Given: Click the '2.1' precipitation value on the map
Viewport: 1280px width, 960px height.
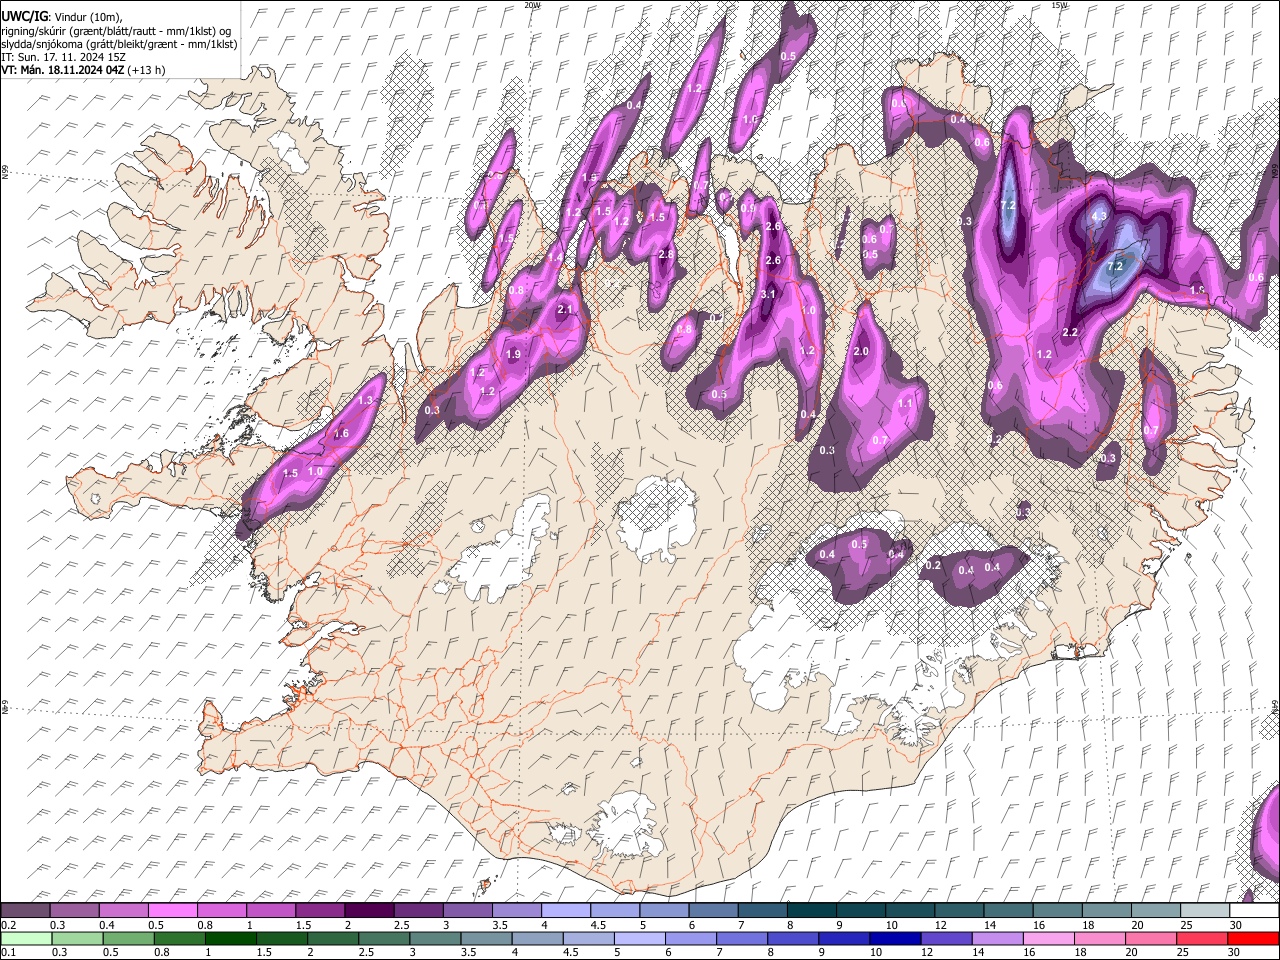Looking at the screenshot, I should click(x=565, y=310).
